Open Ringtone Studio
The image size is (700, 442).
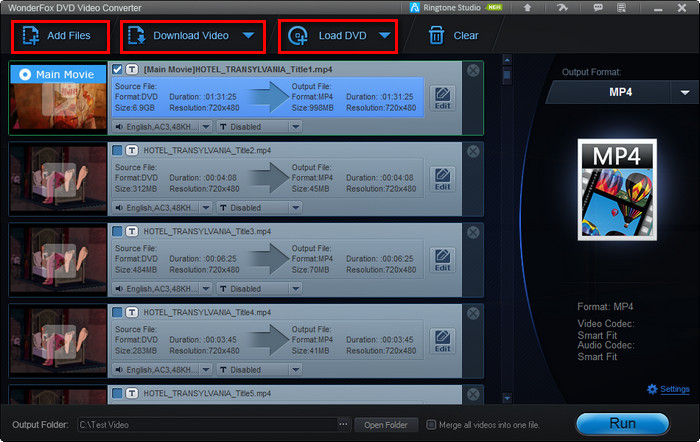[x=456, y=8]
